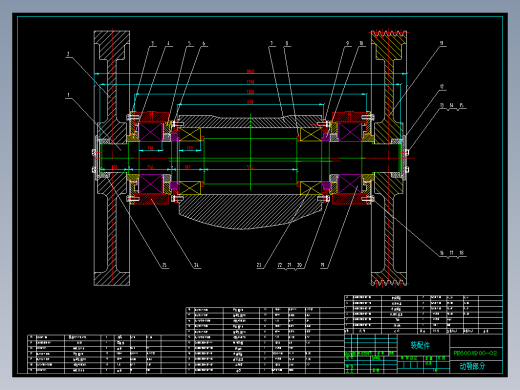Select part balloon number 6

pos(204,43)
